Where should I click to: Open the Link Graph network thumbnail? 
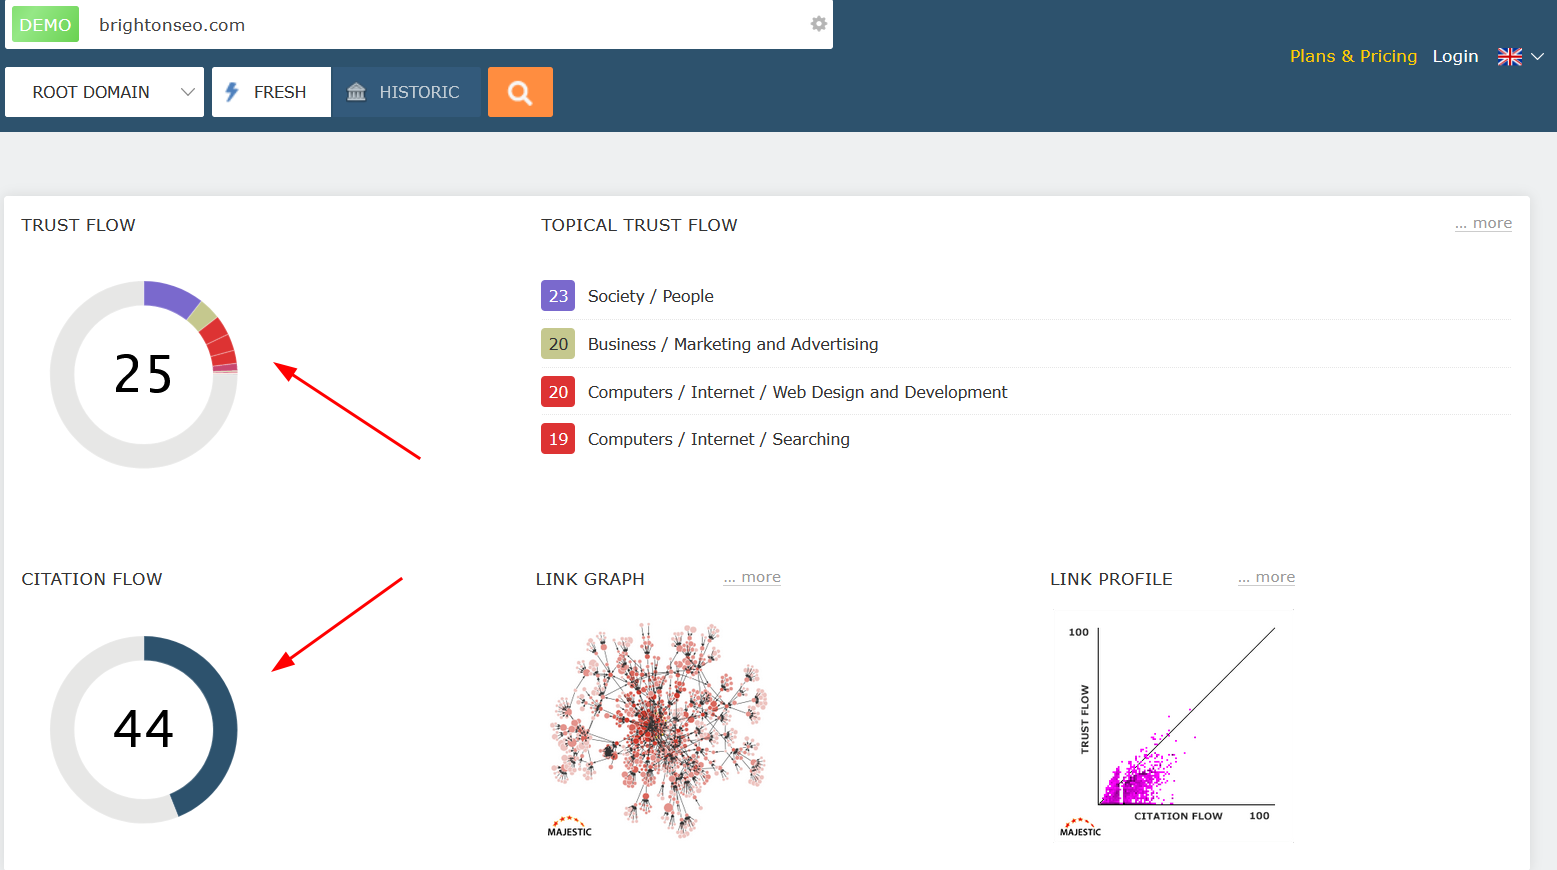(658, 730)
